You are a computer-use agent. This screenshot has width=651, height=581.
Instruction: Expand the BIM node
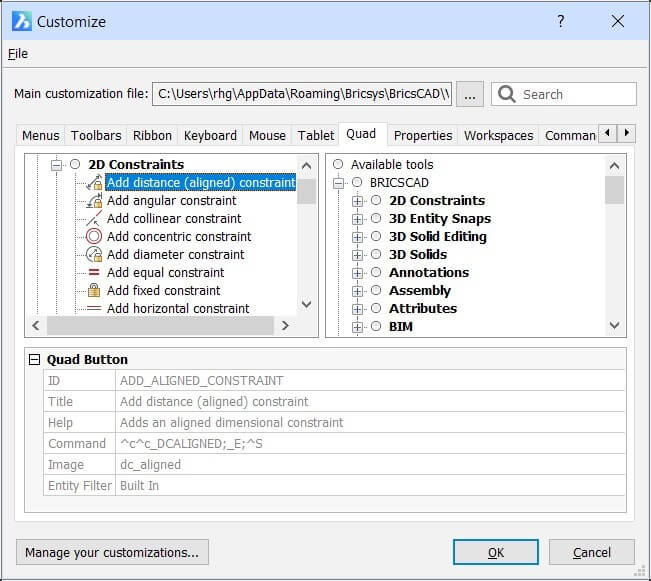pos(357,327)
